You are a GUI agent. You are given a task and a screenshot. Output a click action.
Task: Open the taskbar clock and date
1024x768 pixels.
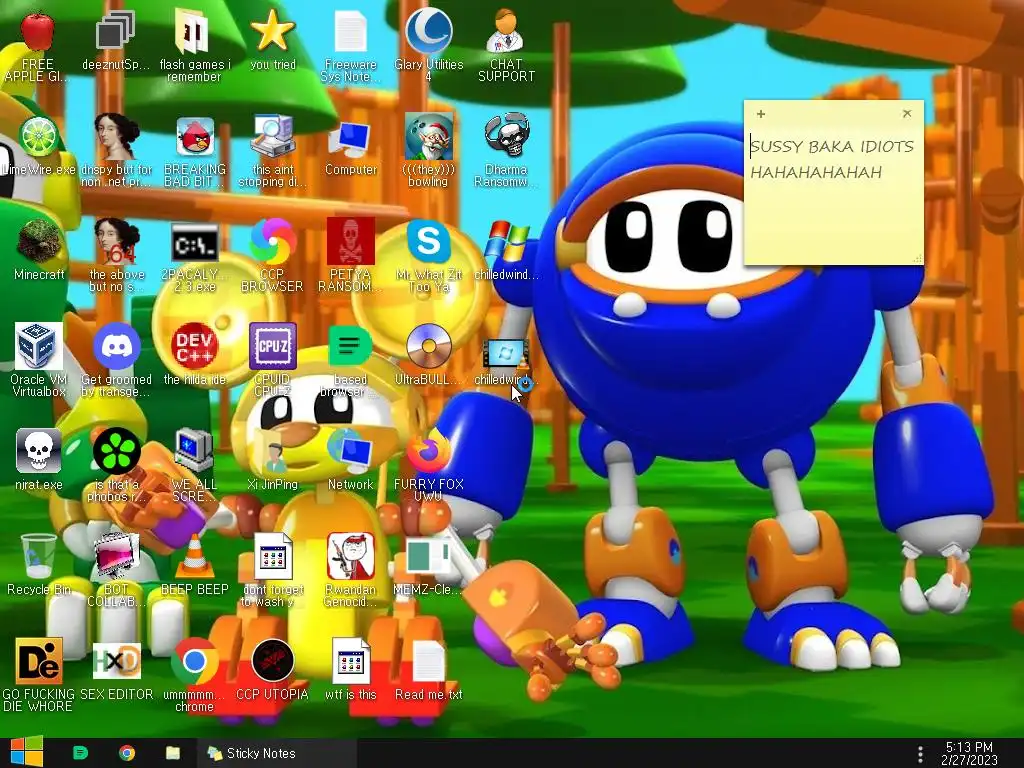click(x=969, y=753)
